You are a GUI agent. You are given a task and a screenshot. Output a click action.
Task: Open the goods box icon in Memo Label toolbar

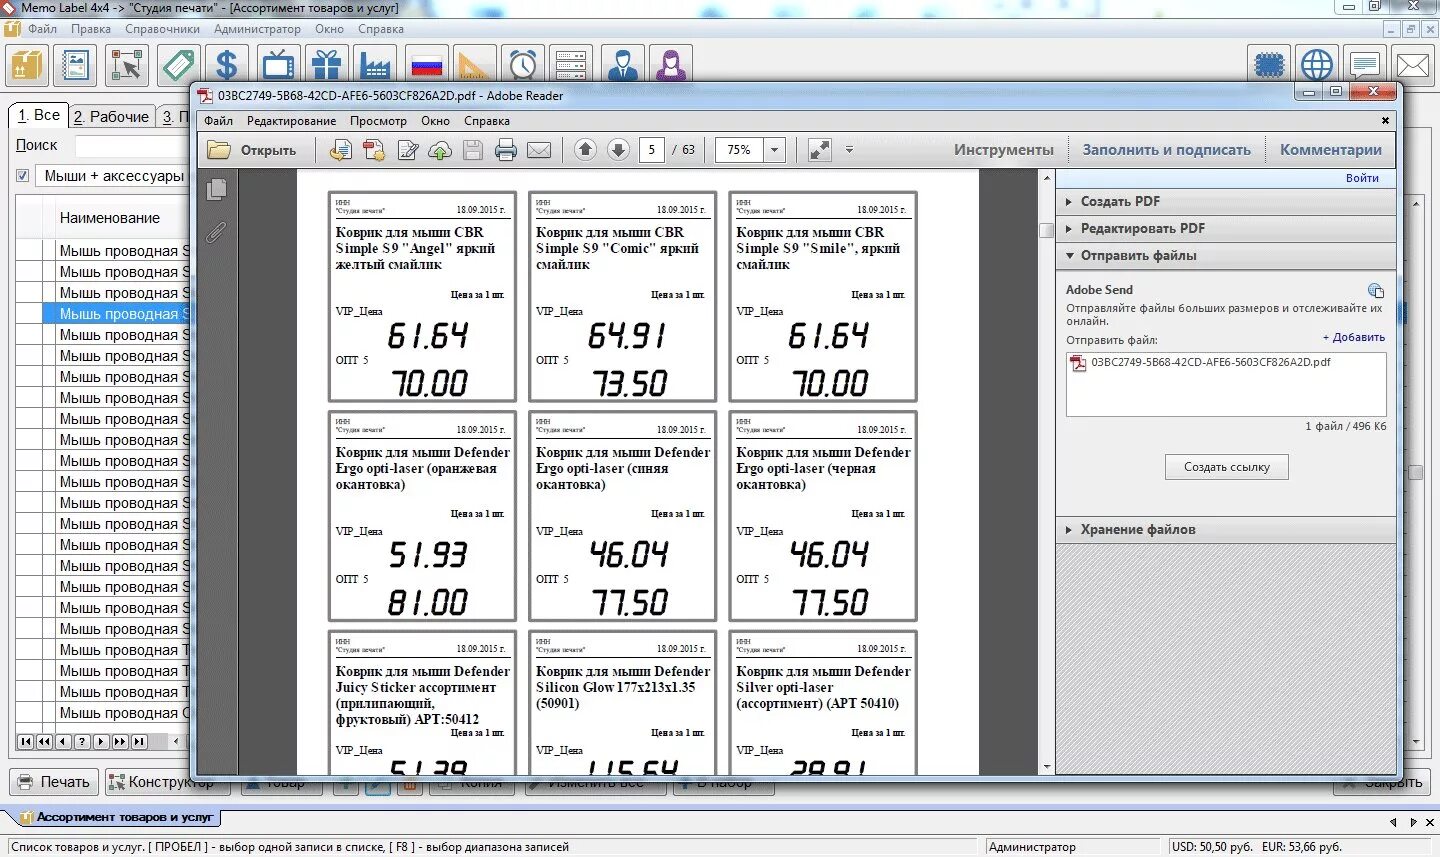click(x=27, y=66)
